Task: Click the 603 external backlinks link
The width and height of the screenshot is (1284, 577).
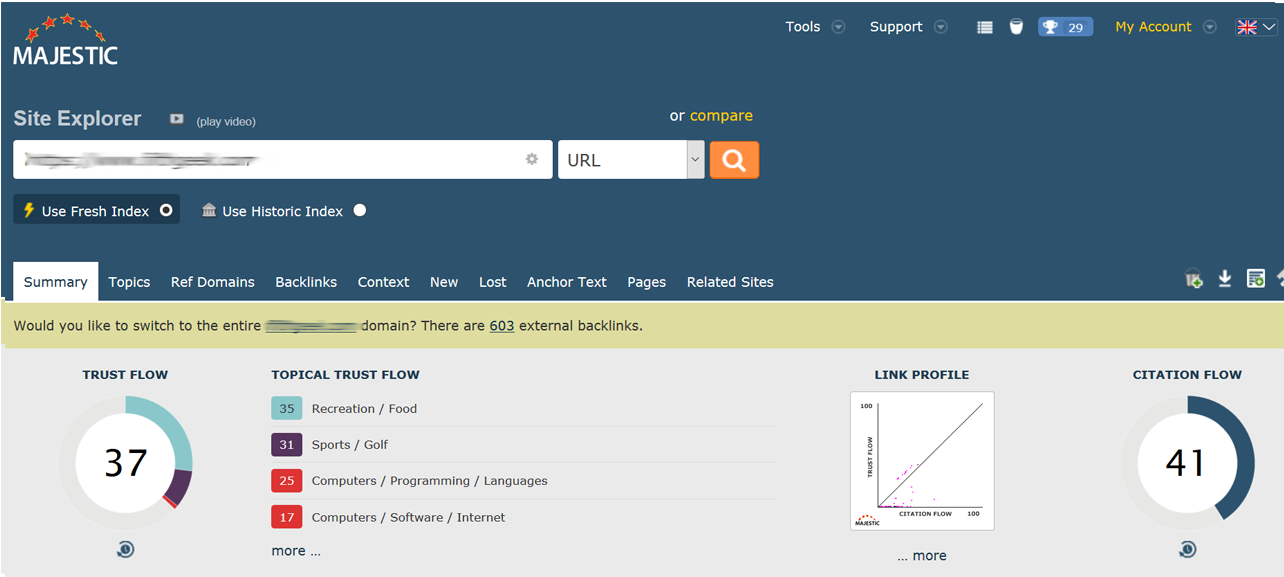Action: [502, 326]
